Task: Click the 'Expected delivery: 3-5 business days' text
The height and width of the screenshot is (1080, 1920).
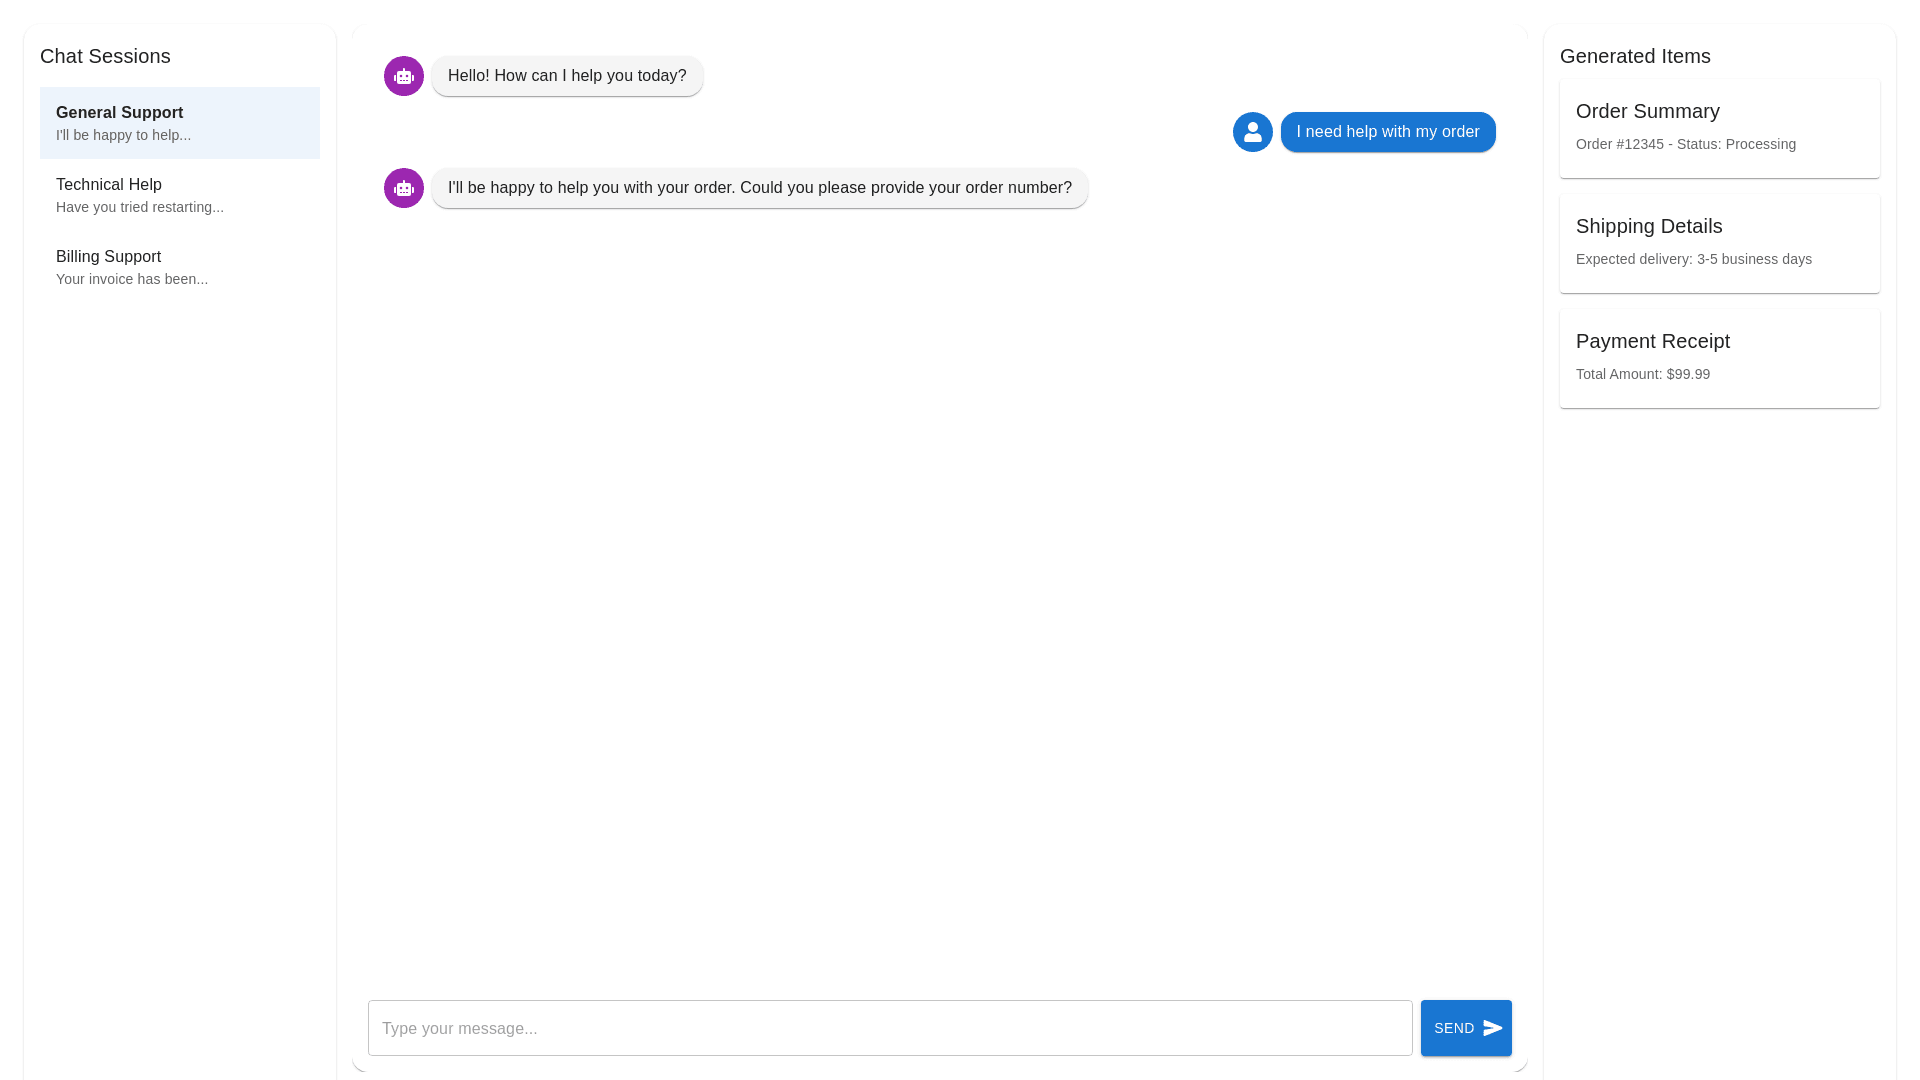Action: (1694, 259)
